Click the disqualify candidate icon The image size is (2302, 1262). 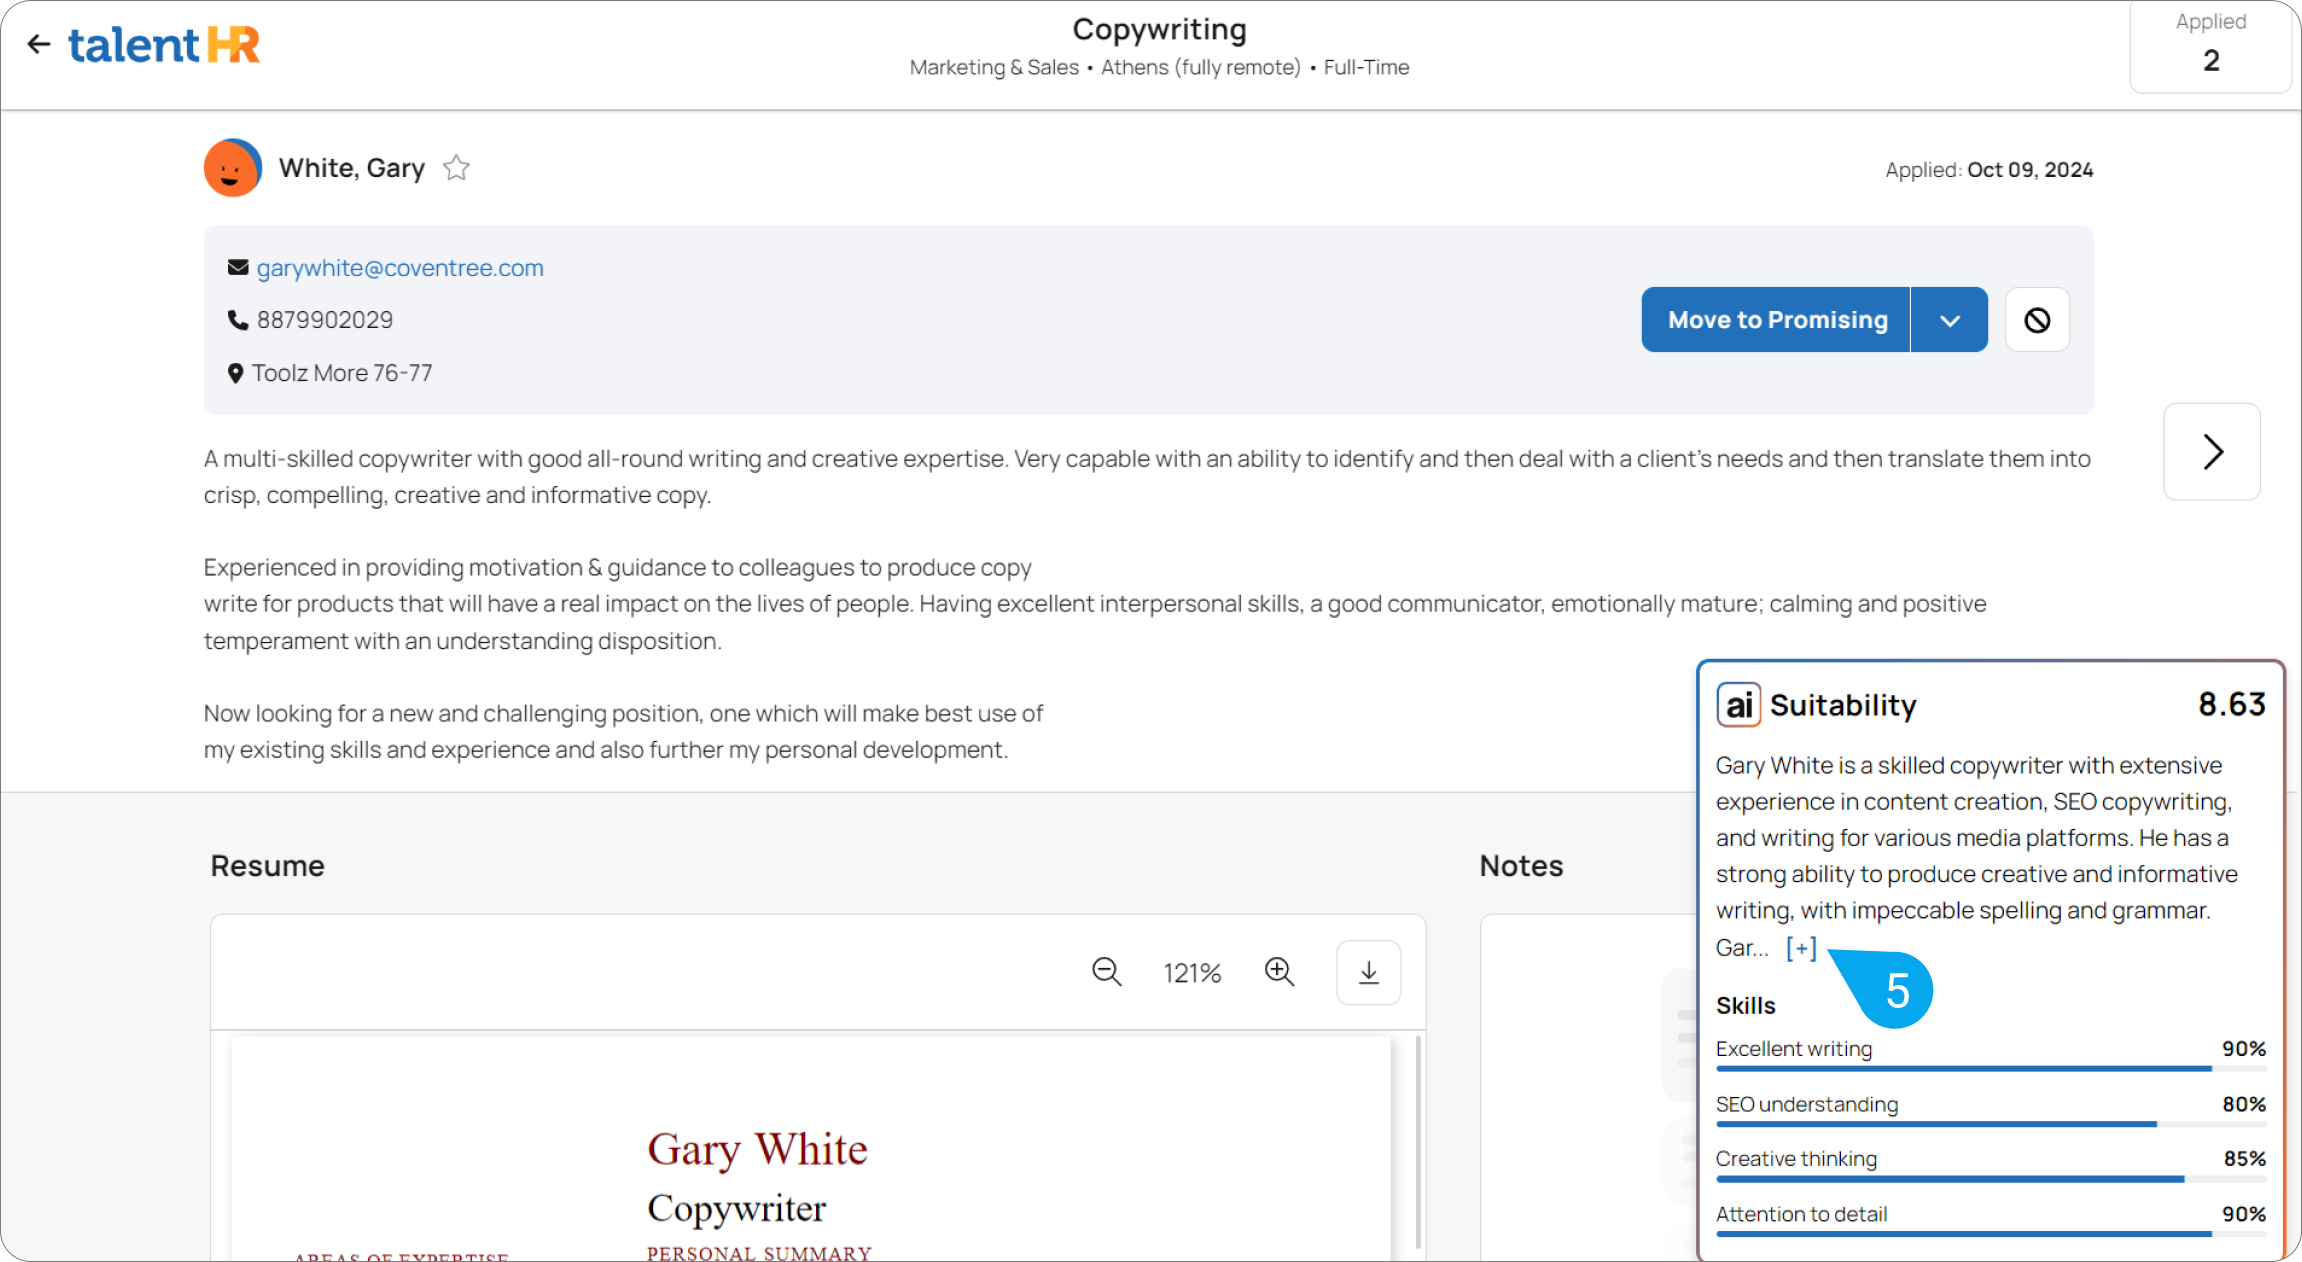click(x=2037, y=320)
